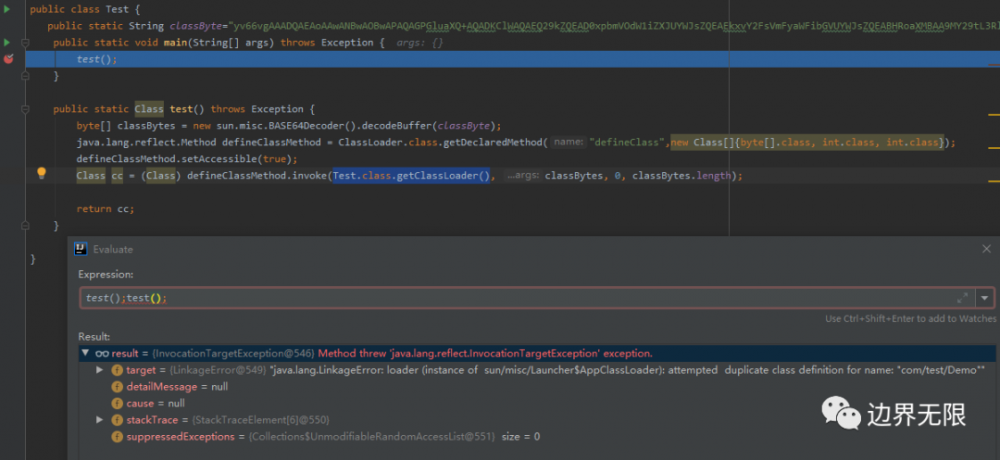
Task: Click the StackTraceElement[6]@550 value
Action: 261,420
